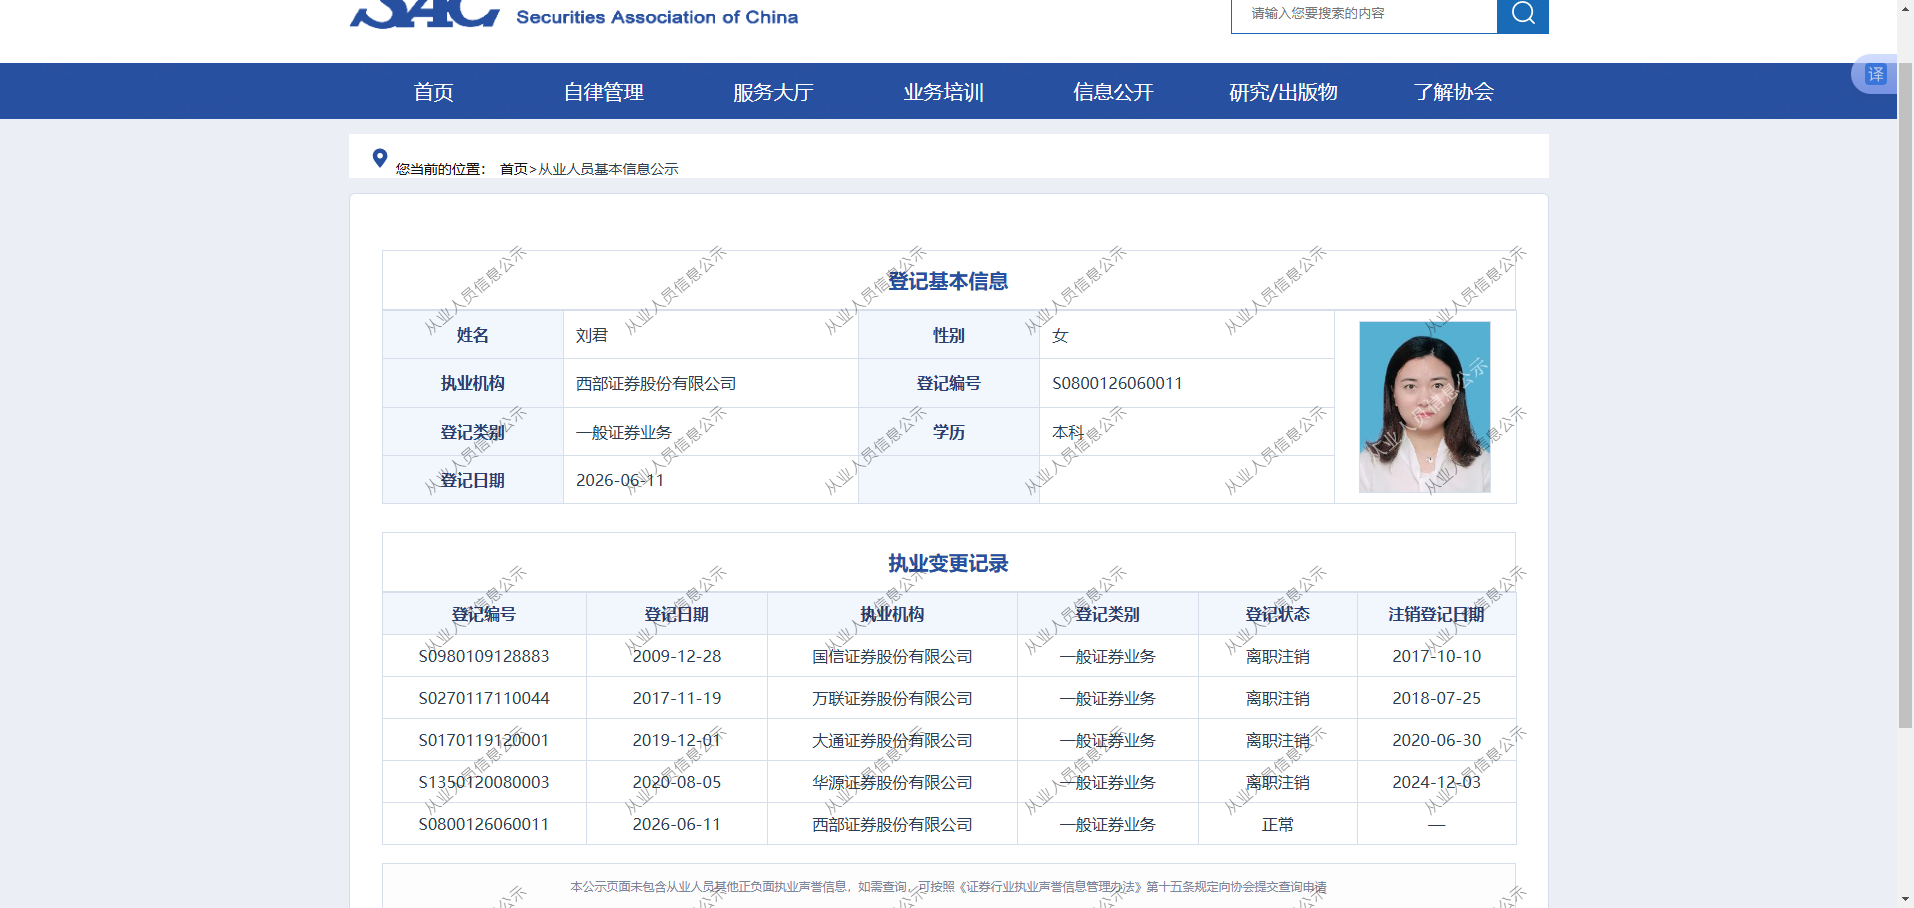Click 从业人员基本信息公示 breadcrumb
This screenshot has height=908, width=1914.
point(608,169)
